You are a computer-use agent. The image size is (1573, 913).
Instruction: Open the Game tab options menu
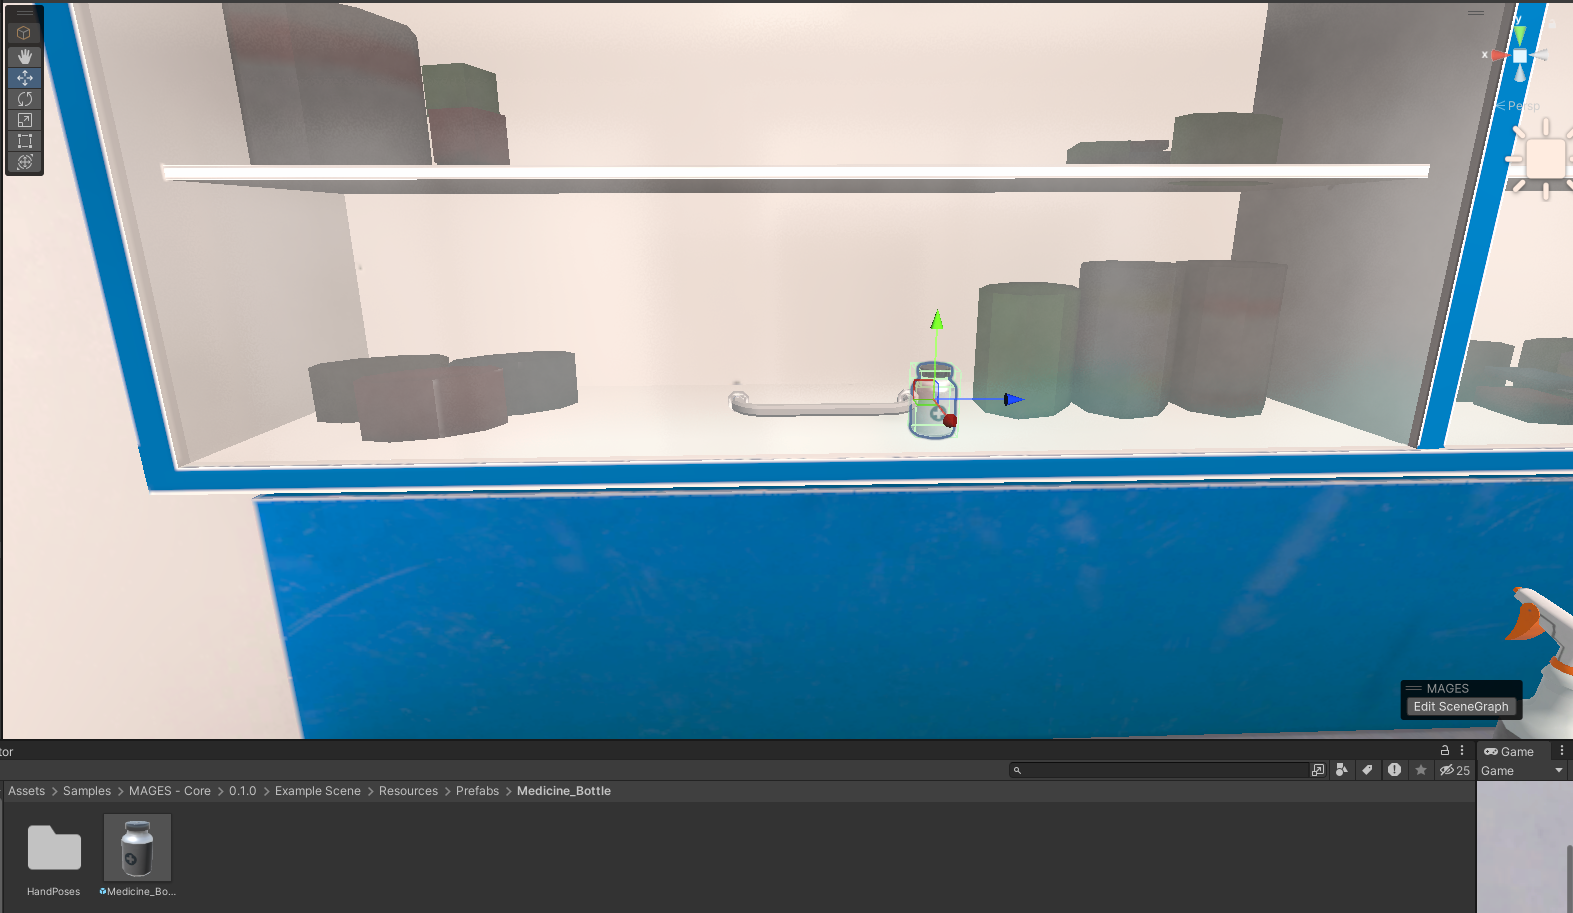point(1561,750)
